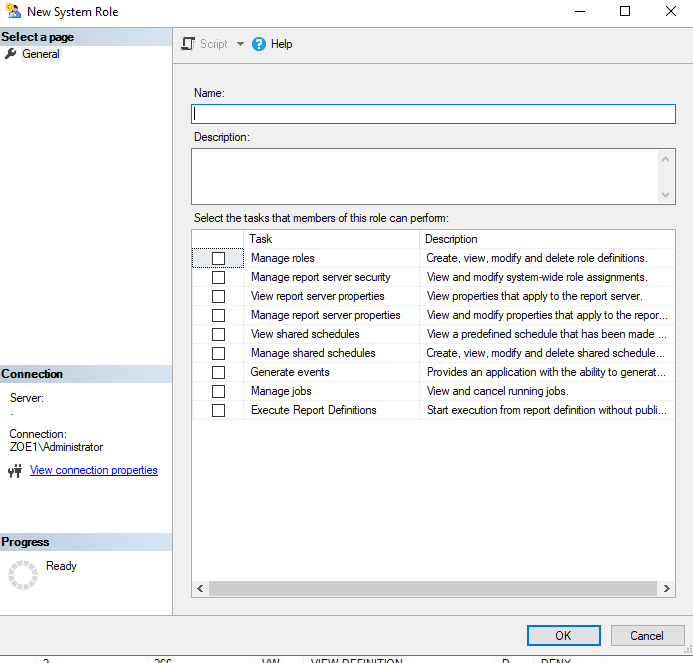This screenshot has width=693, height=663.
Task: Check the Manage jobs checkbox
Action: (218, 392)
